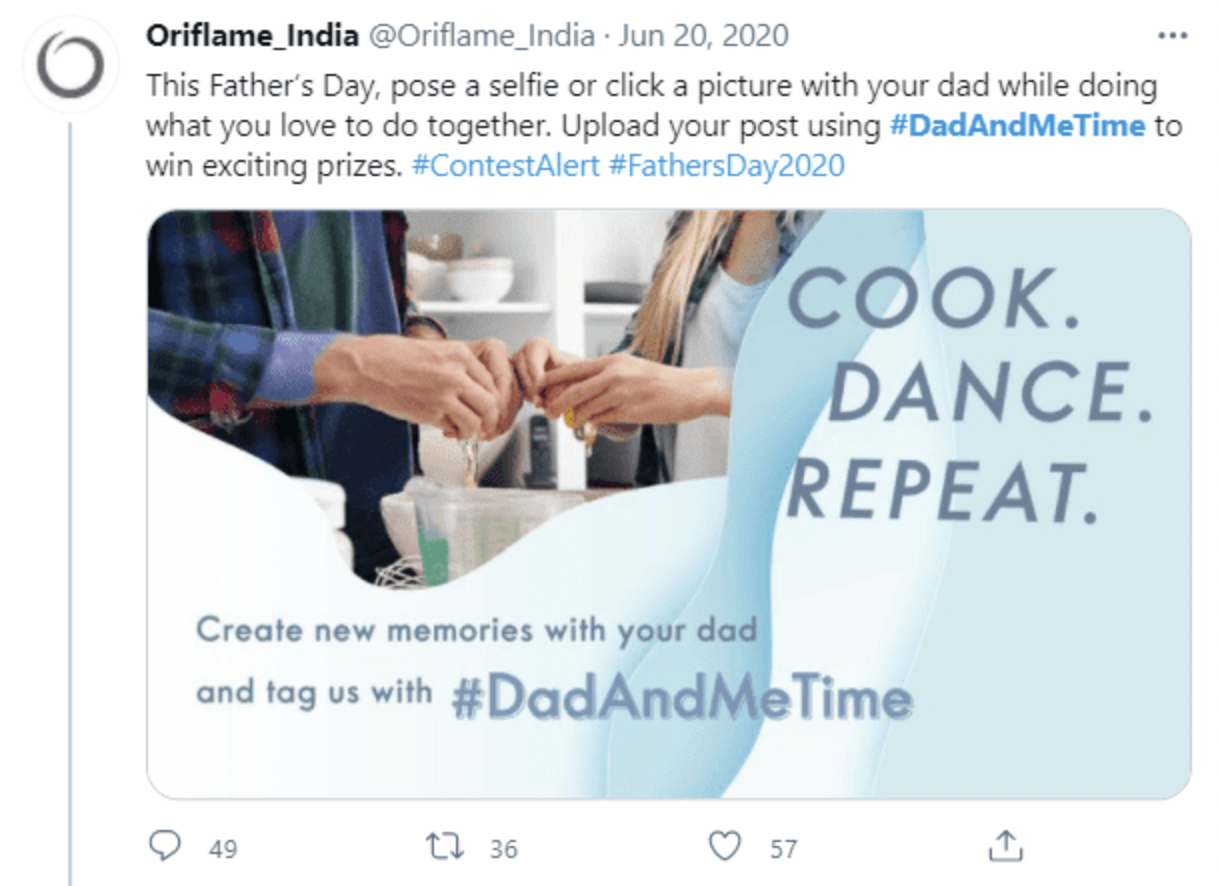Open the attached Cook Dance Repeat image

pyautogui.click(x=669, y=504)
